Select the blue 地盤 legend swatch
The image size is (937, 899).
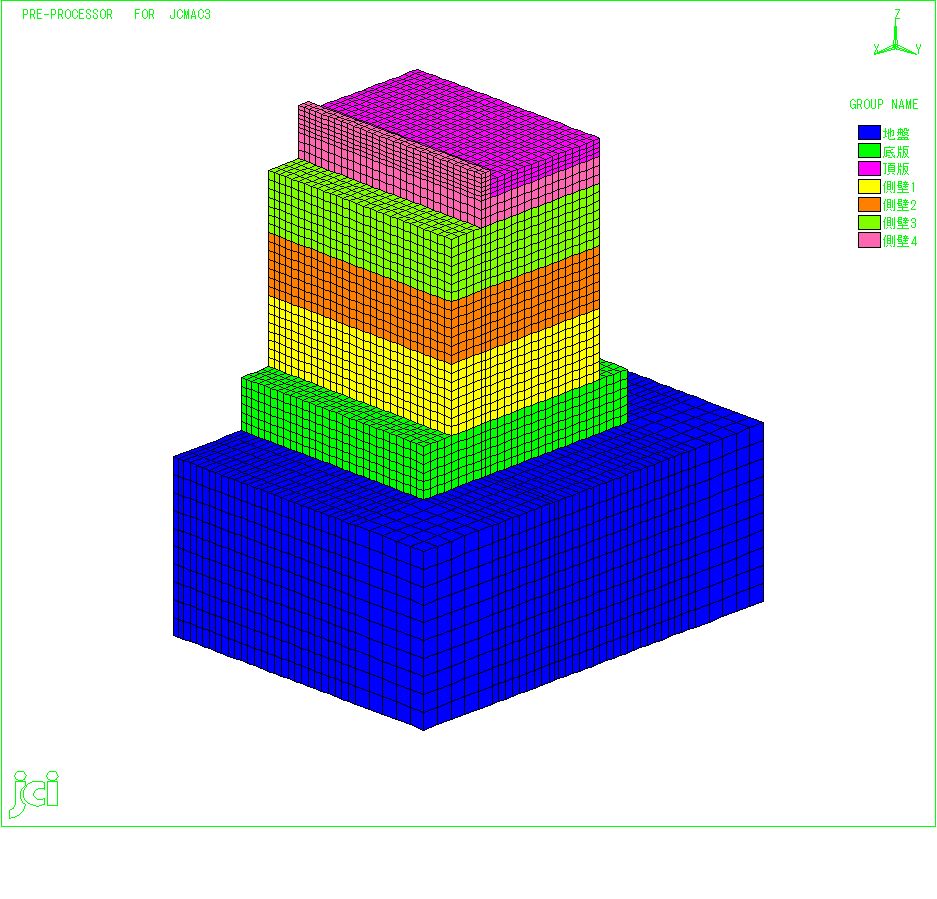pos(869,133)
